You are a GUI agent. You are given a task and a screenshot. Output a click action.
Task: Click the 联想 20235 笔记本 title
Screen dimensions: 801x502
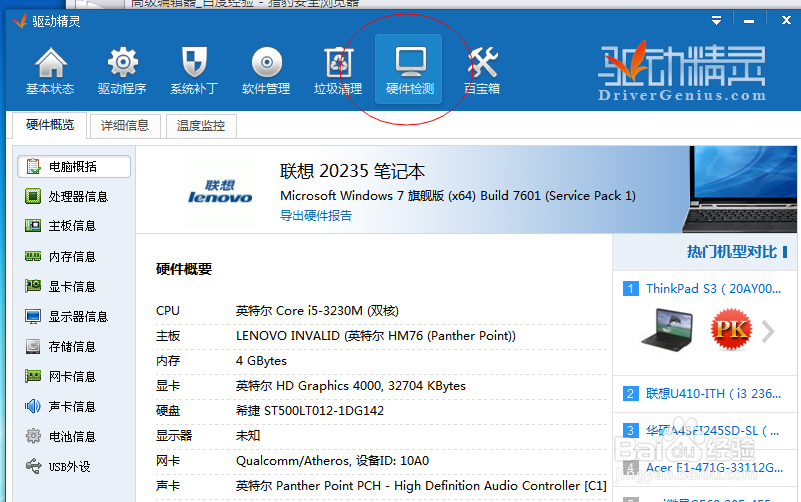[352, 172]
